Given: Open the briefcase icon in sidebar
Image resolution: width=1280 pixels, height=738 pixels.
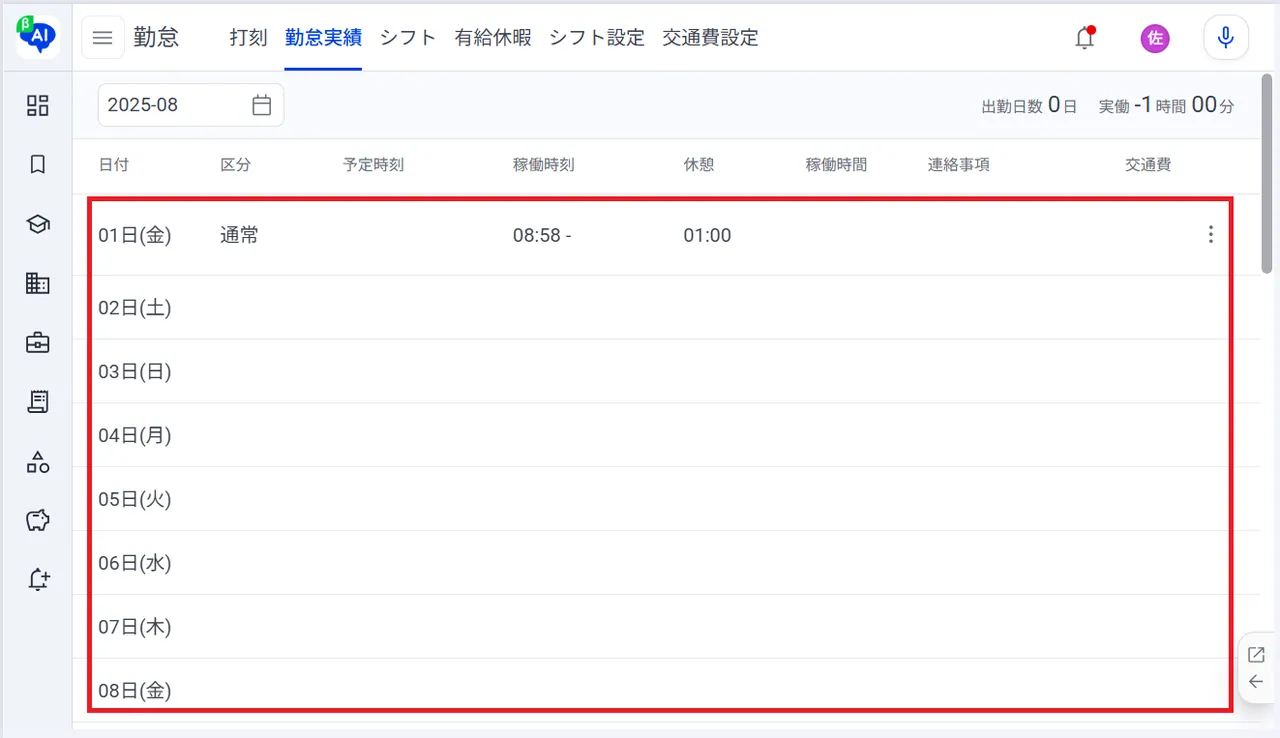Looking at the screenshot, I should pyautogui.click(x=38, y=343).
